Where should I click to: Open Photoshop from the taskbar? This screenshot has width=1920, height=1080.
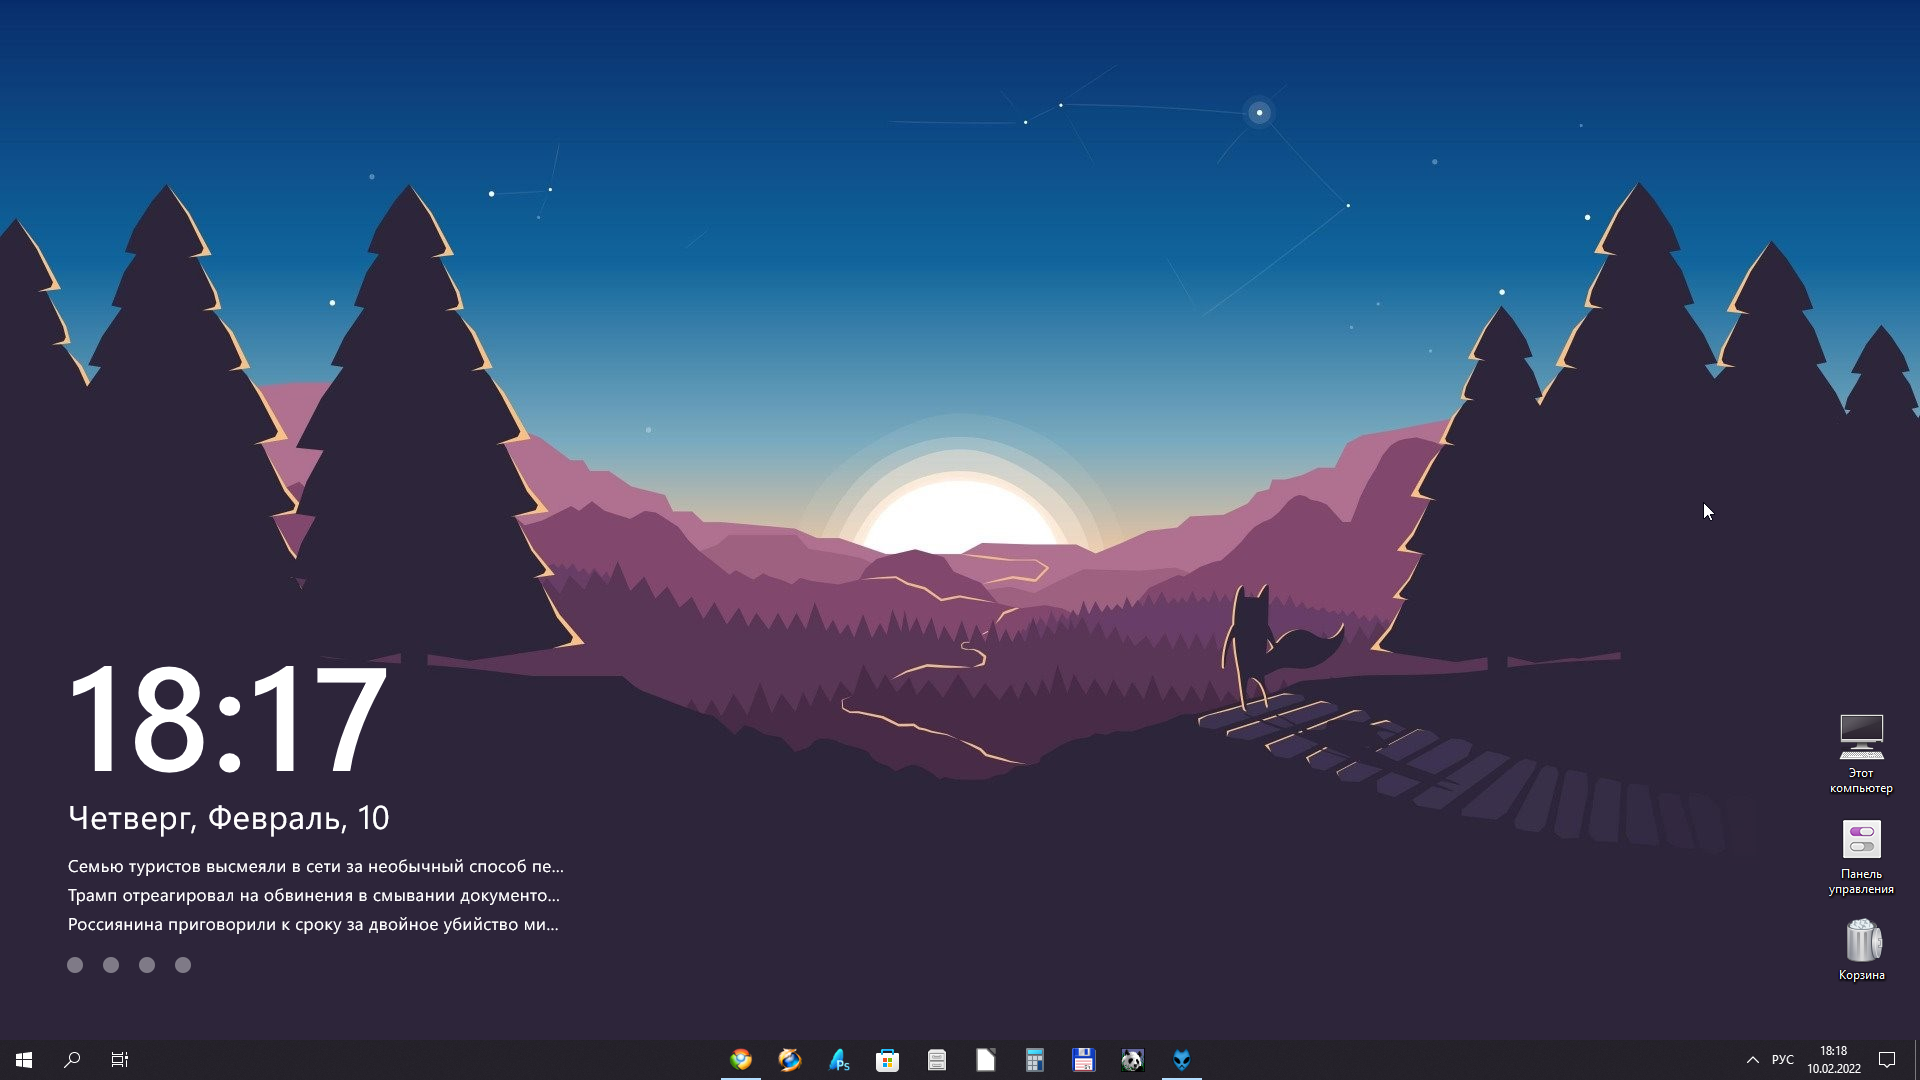[839, 1060]
